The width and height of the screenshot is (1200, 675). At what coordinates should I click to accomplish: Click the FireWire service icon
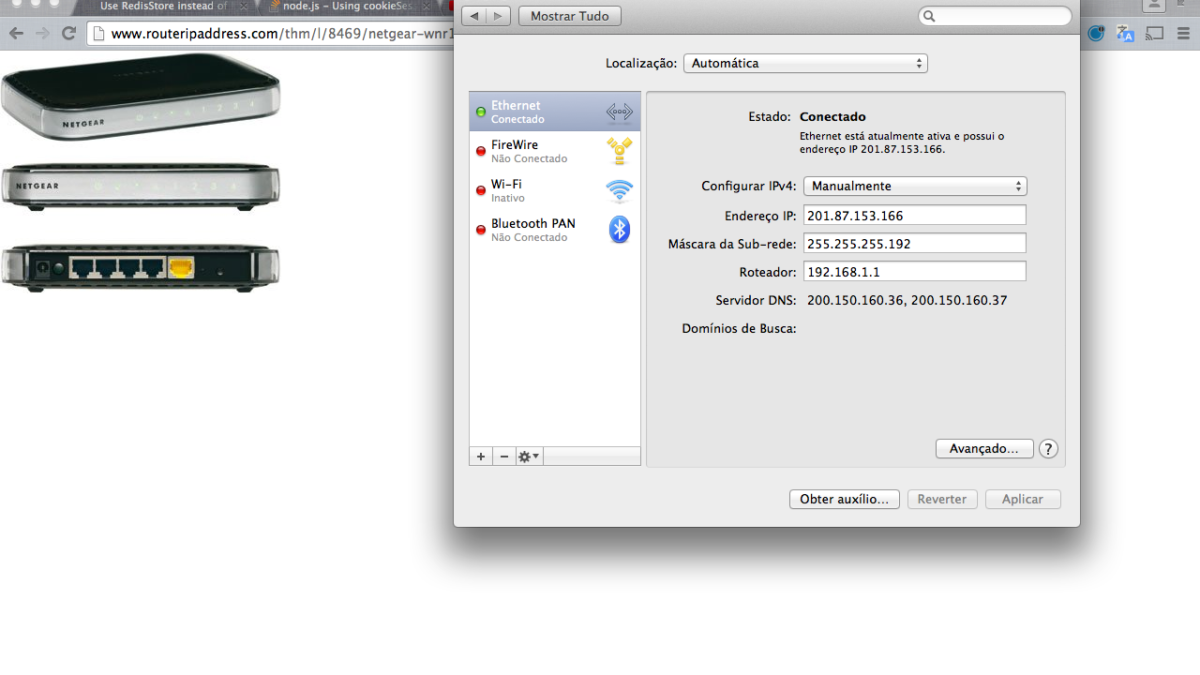tap(620, 151)
